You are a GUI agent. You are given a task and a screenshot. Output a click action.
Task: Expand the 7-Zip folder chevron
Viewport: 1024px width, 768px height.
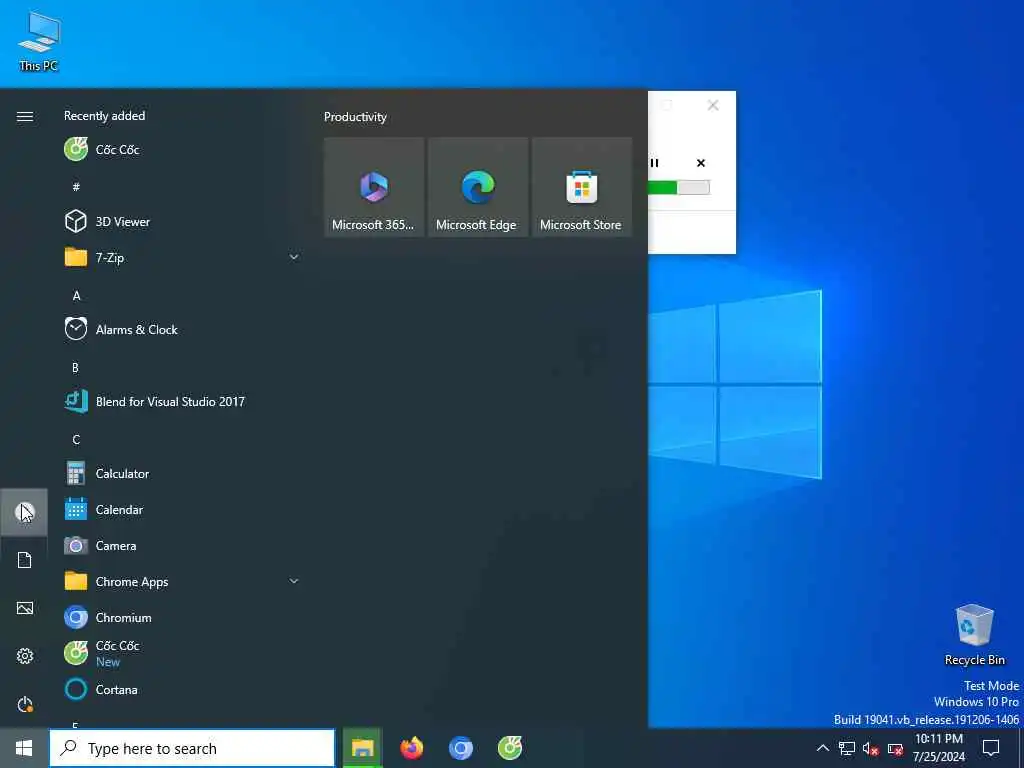point(294,257)
